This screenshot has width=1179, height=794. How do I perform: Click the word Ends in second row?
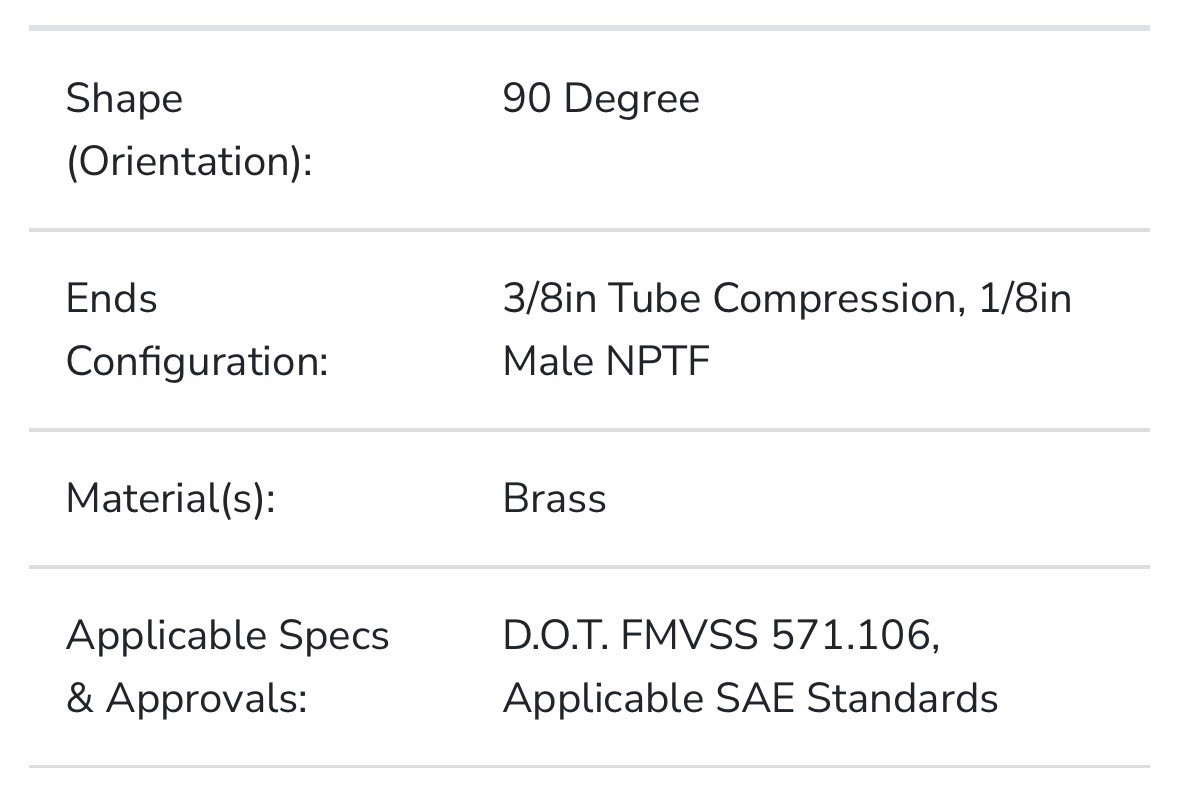click(111, 299)
